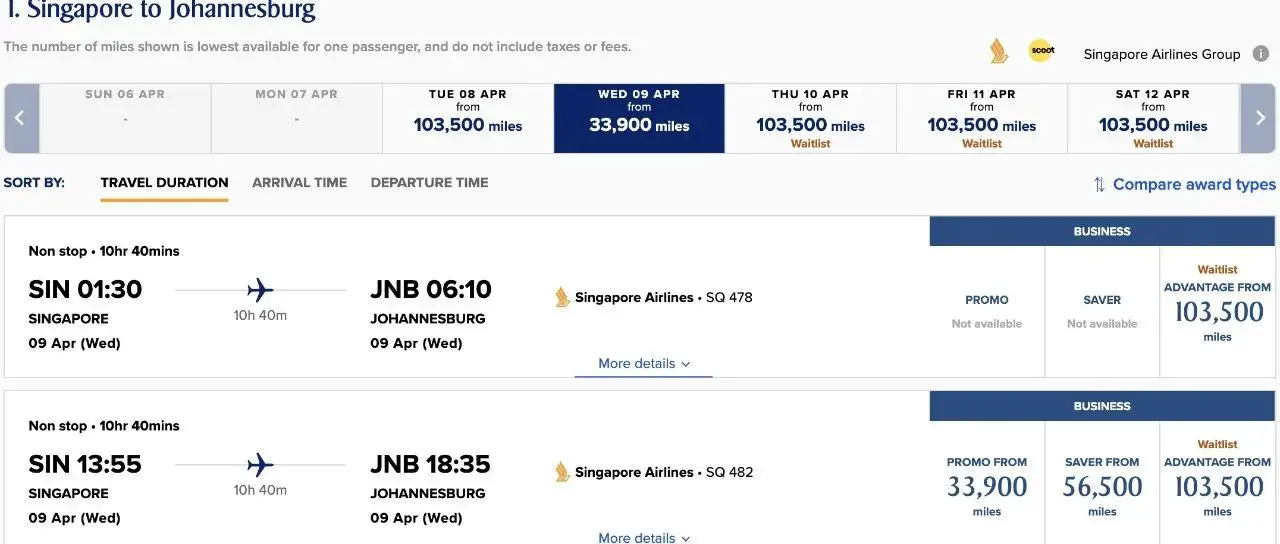
Task: Expand More details for flight SQ 478
Action: click(644, 364)
